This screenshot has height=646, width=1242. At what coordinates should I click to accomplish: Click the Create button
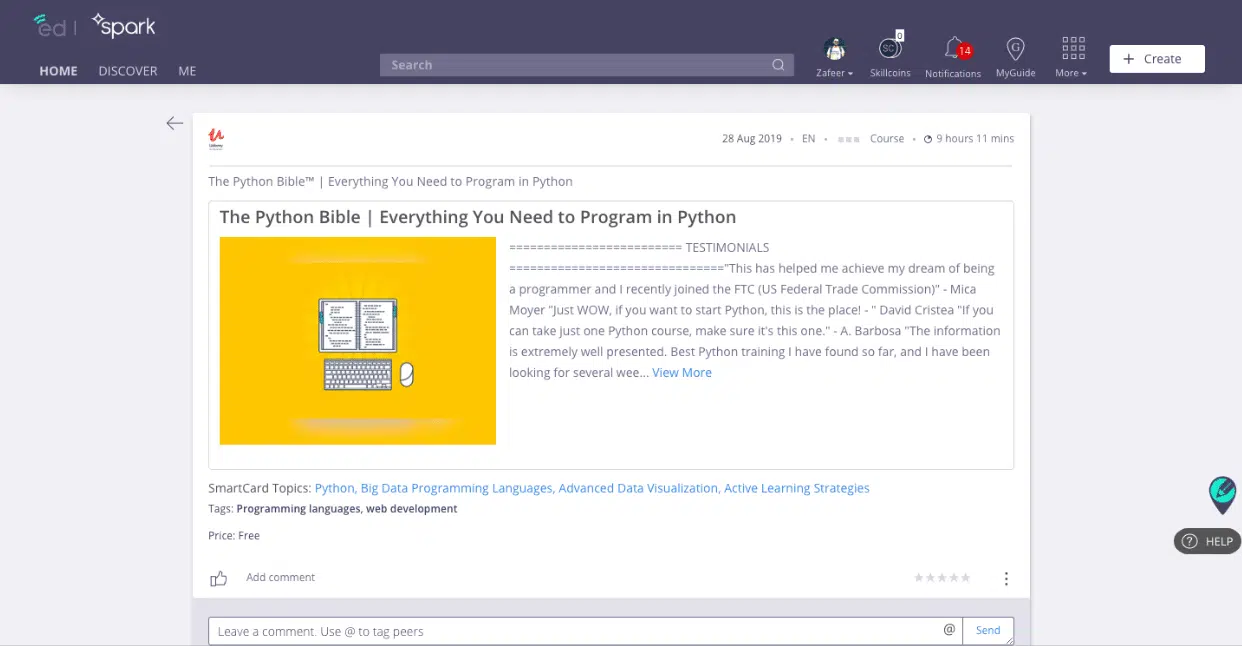pyautogui.click(x=1157, y=59)
